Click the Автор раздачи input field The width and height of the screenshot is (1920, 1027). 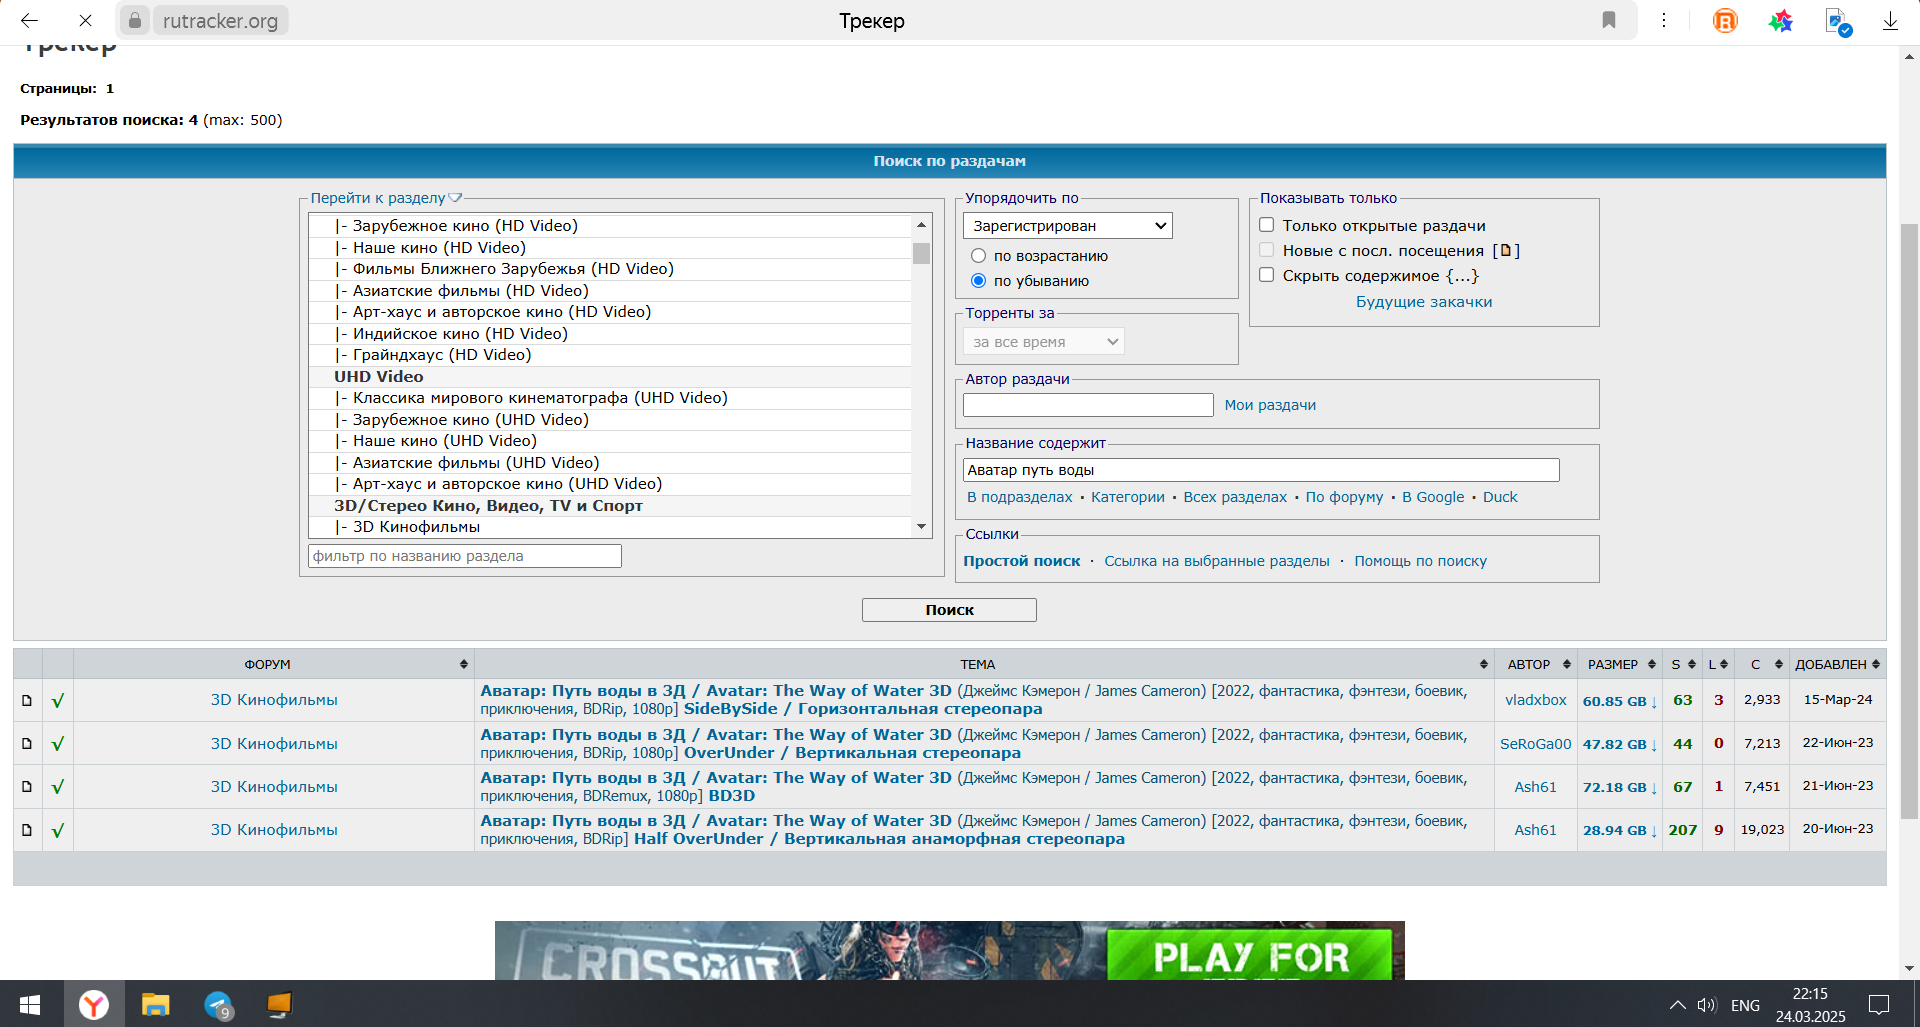1088,405
